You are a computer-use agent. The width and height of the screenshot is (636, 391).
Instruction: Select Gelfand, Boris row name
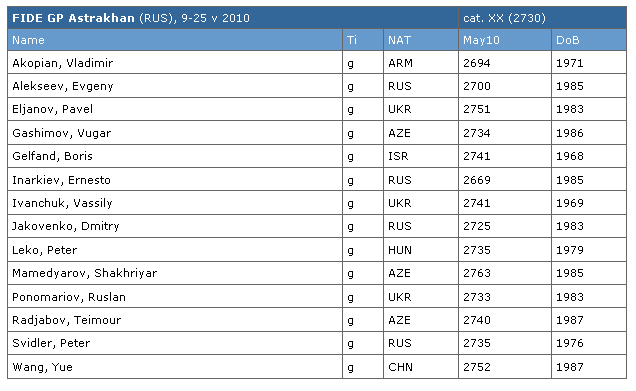[x=52, y=156]
